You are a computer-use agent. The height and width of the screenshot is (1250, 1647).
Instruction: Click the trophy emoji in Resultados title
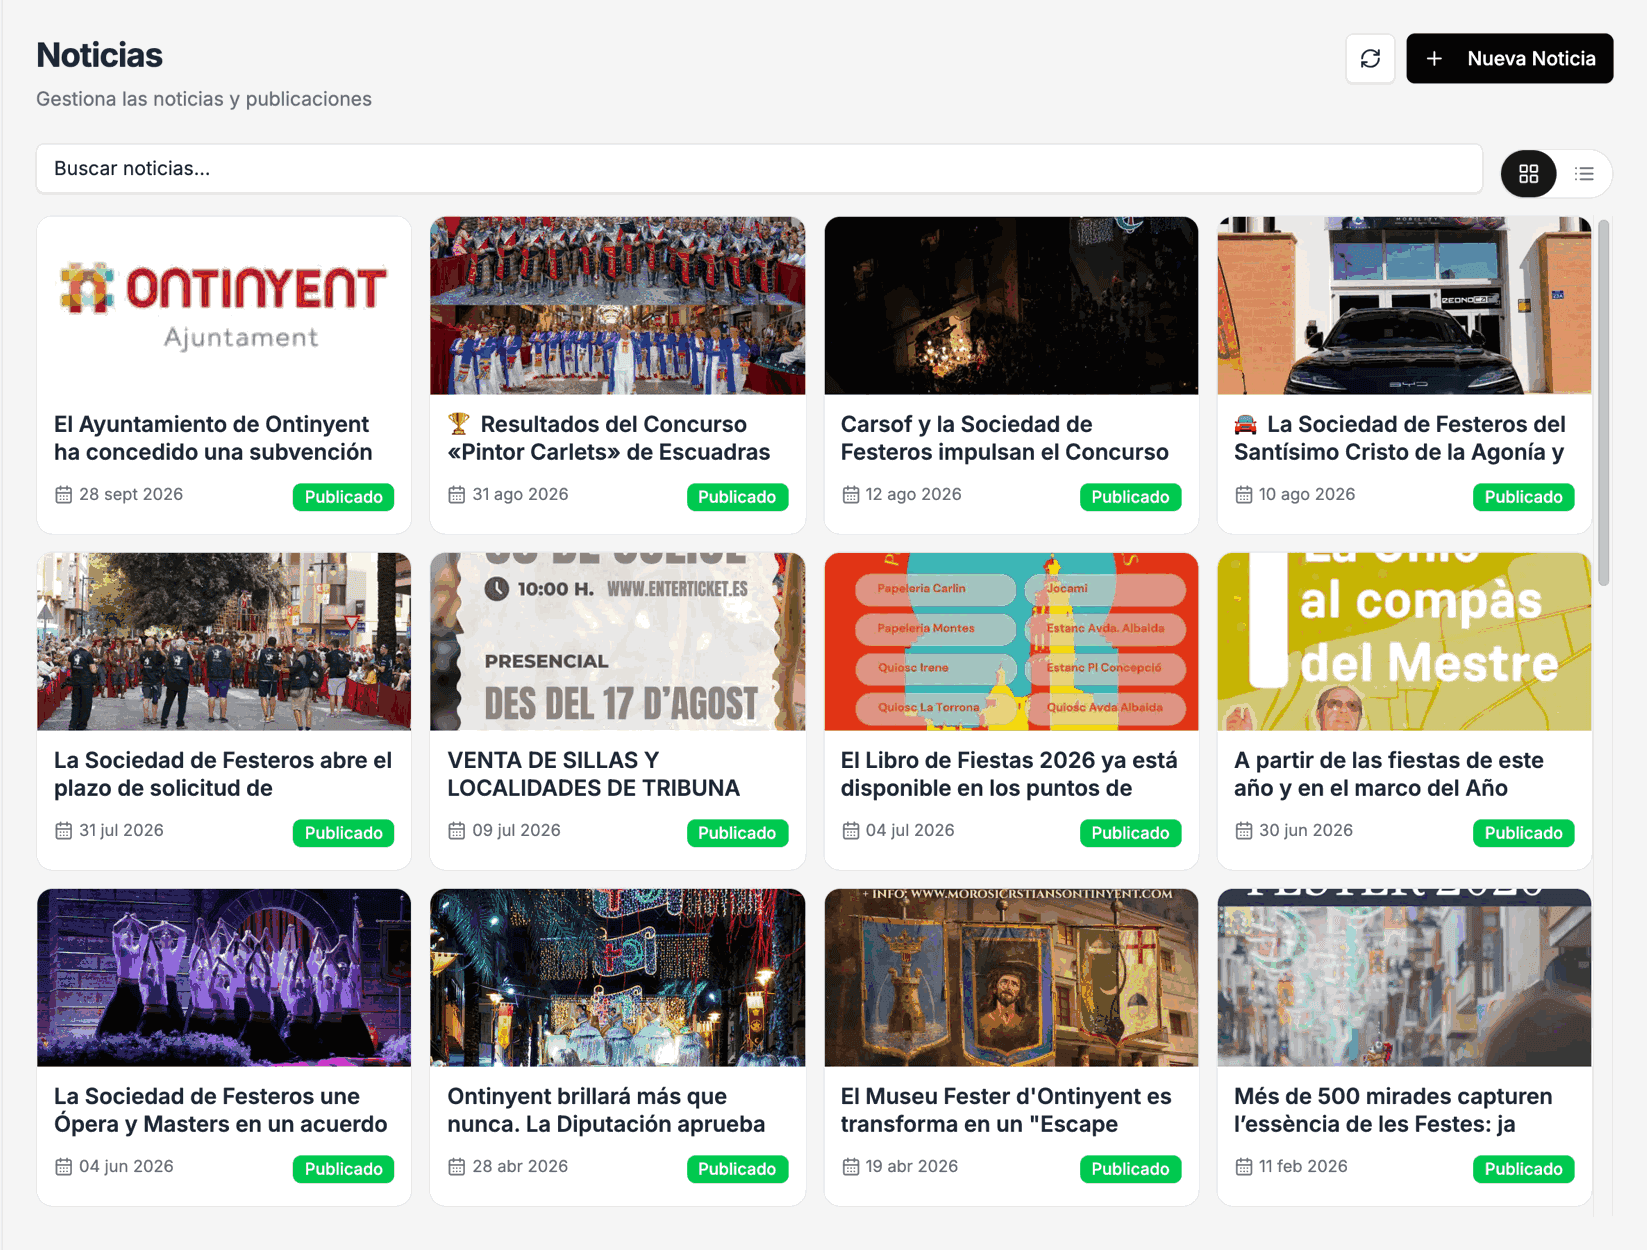[x=458, y=424]
